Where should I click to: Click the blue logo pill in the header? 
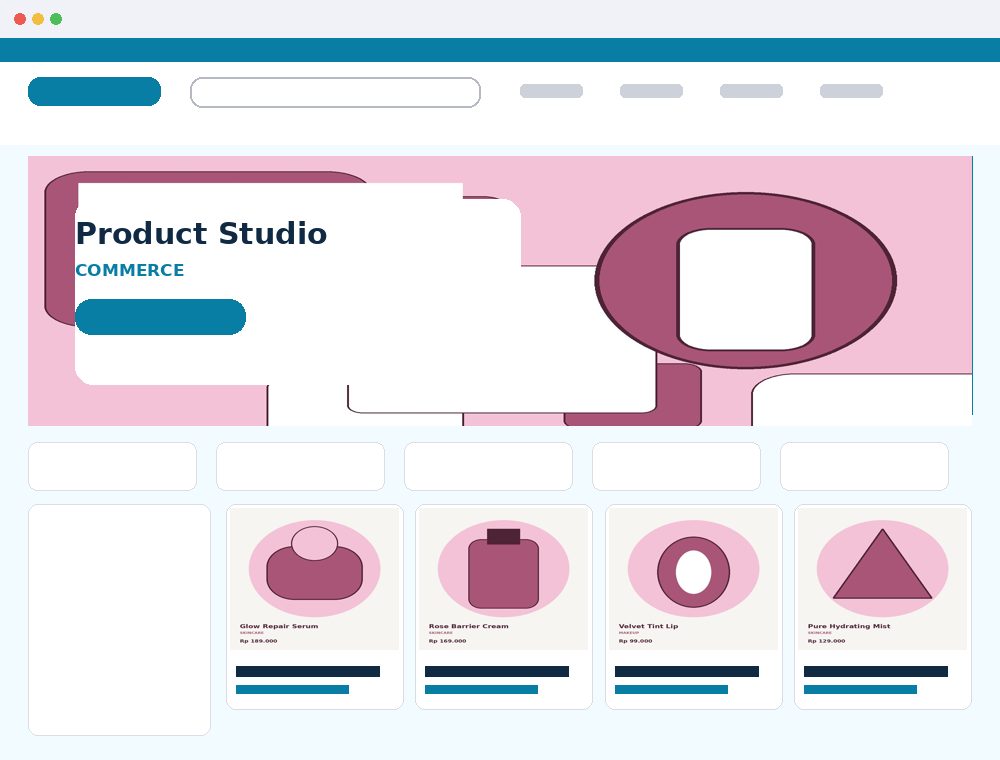[94, 91]
